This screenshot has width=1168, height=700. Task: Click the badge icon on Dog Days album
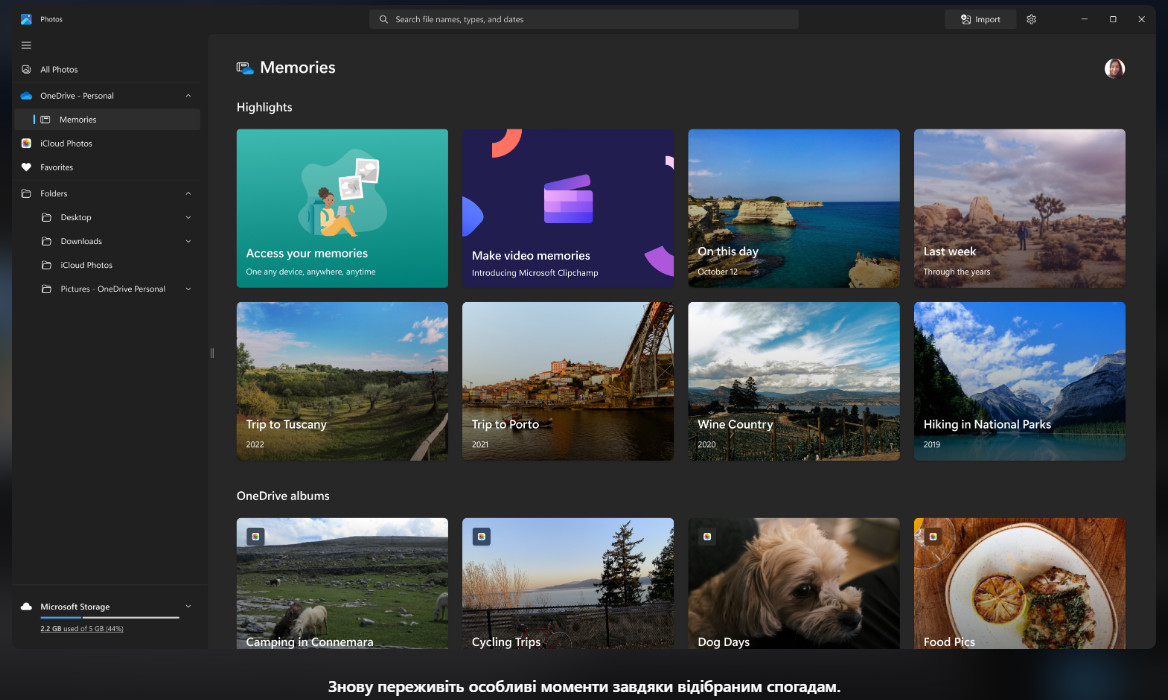tap(707, 537)
